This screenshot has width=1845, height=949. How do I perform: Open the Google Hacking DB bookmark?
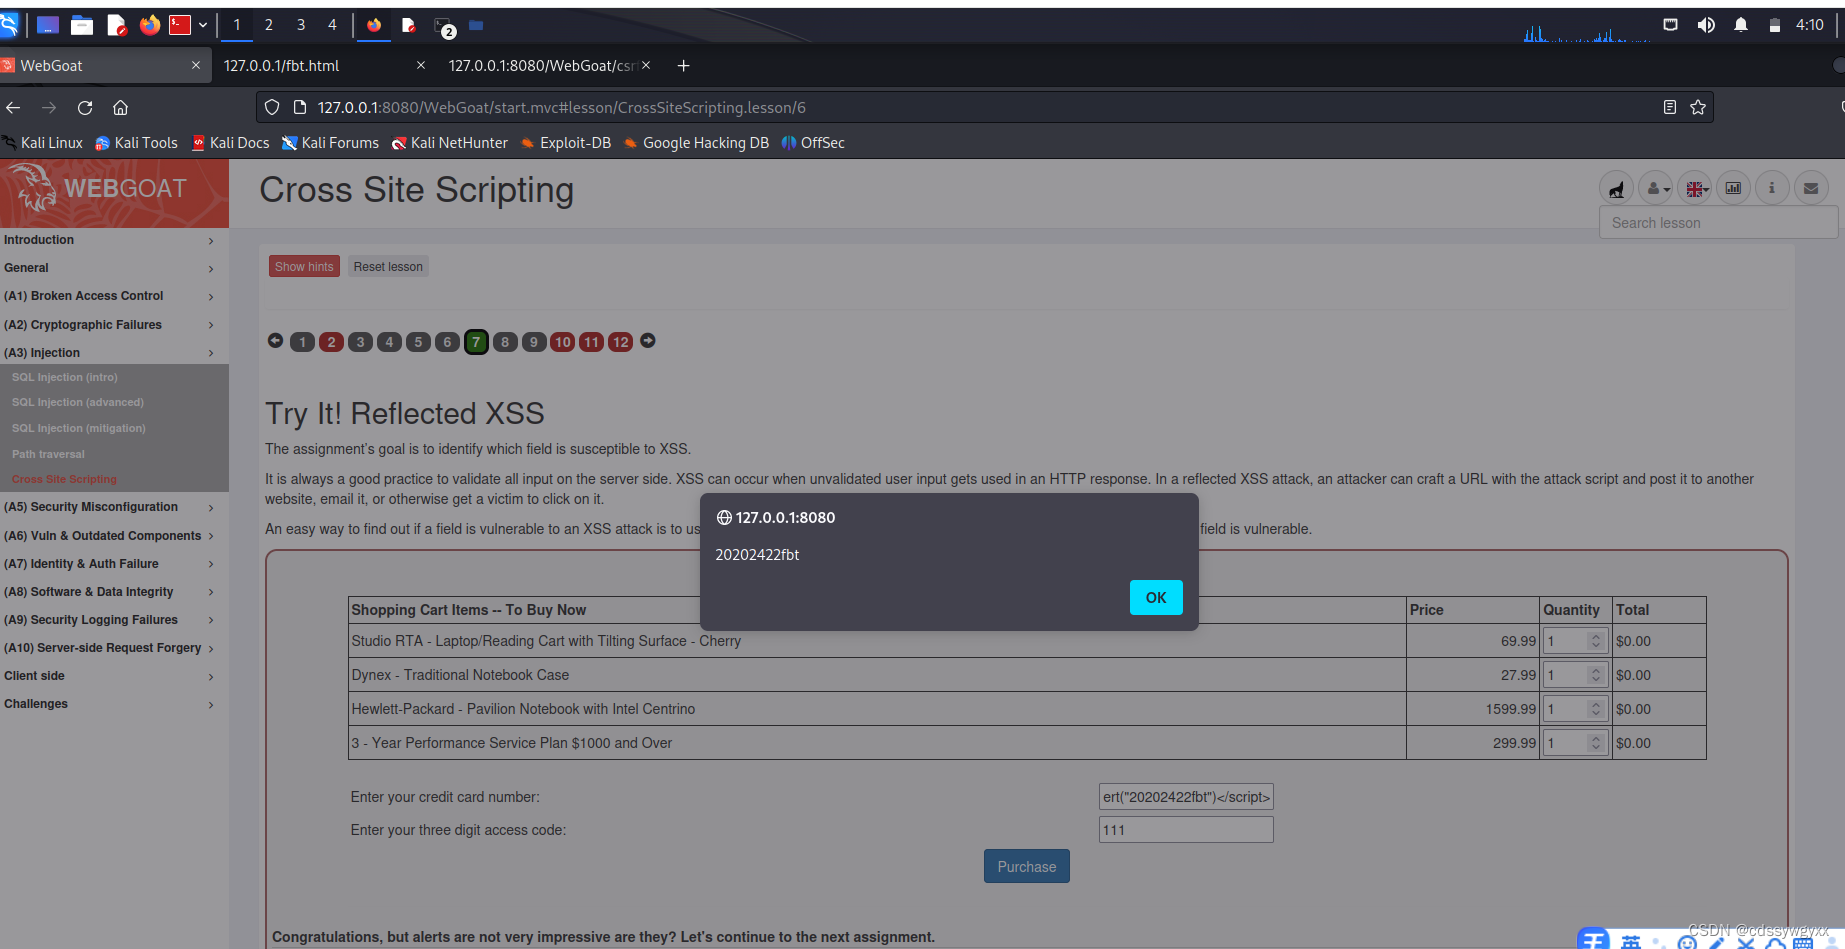pos(696,143)
